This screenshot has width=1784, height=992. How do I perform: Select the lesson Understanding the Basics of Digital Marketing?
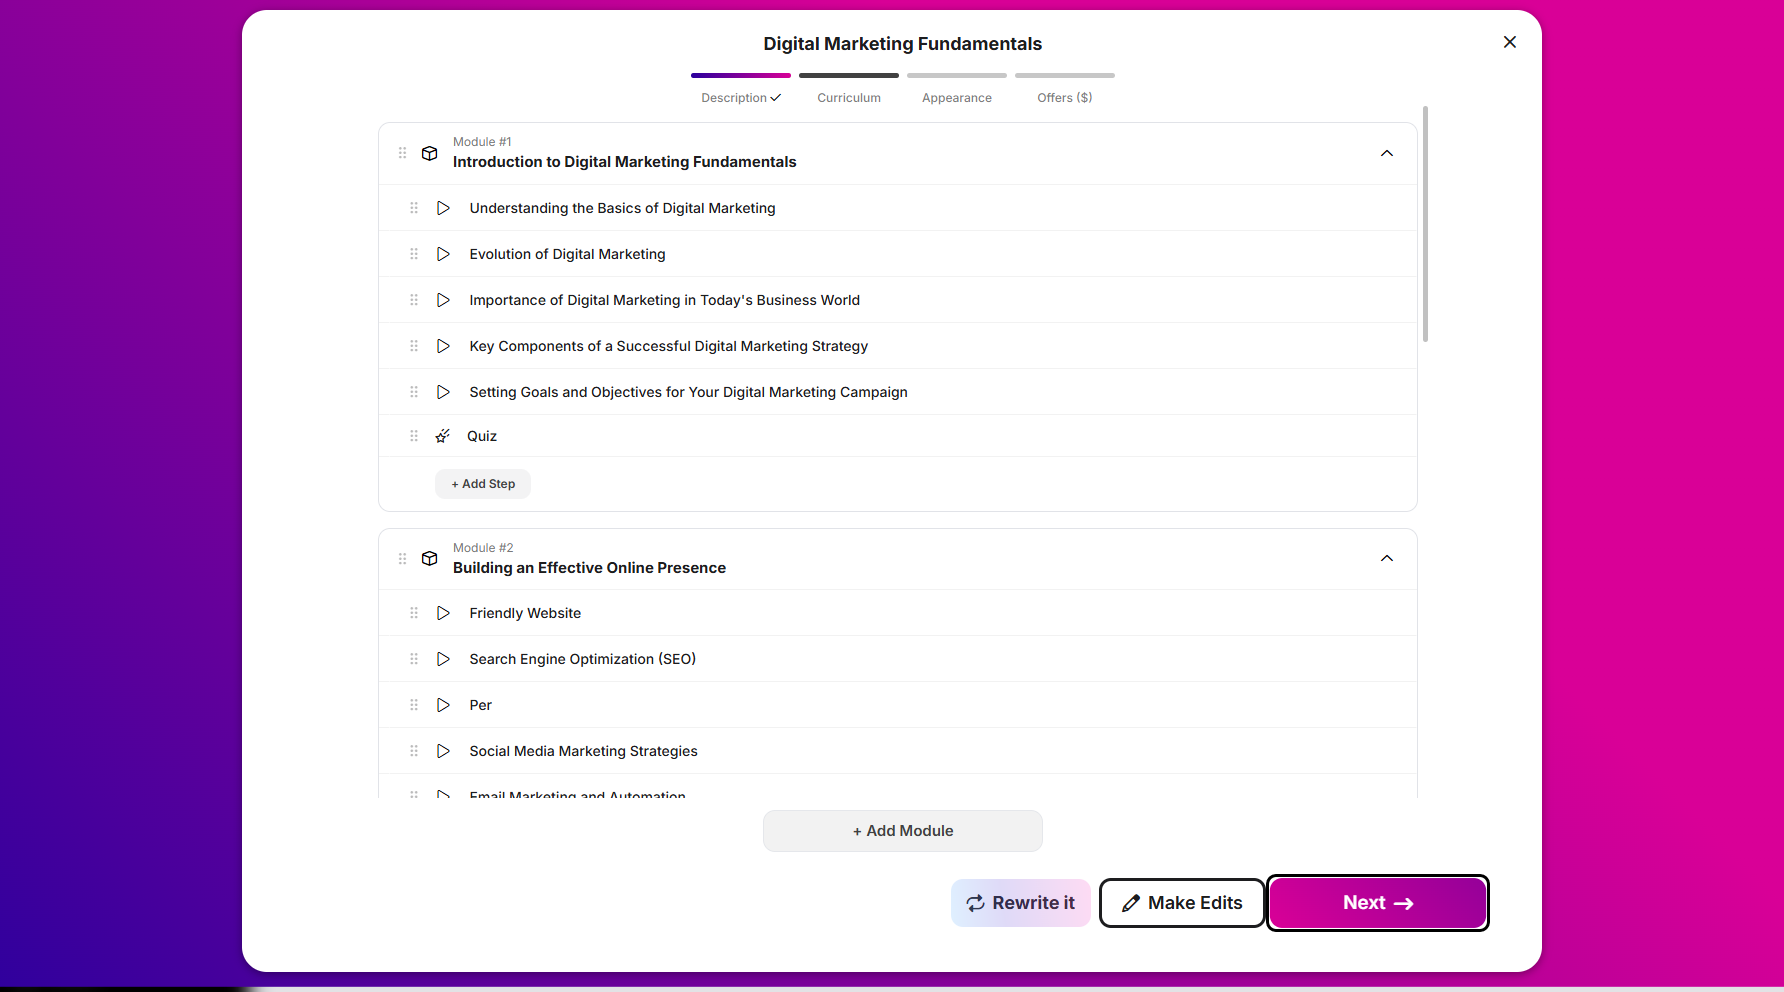coord(622,208)
